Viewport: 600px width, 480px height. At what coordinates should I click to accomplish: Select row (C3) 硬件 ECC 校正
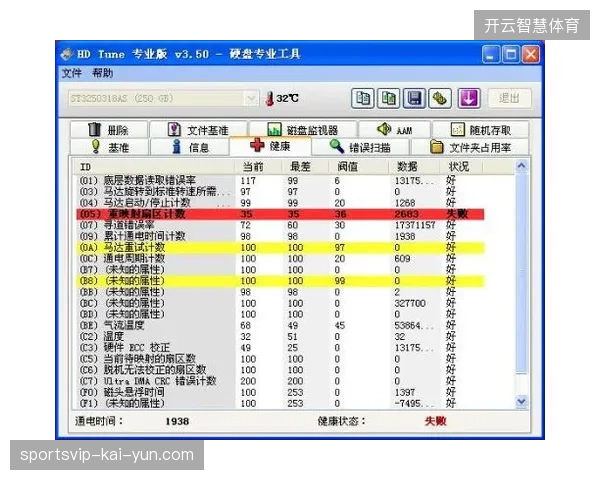[x=280, y=348]
